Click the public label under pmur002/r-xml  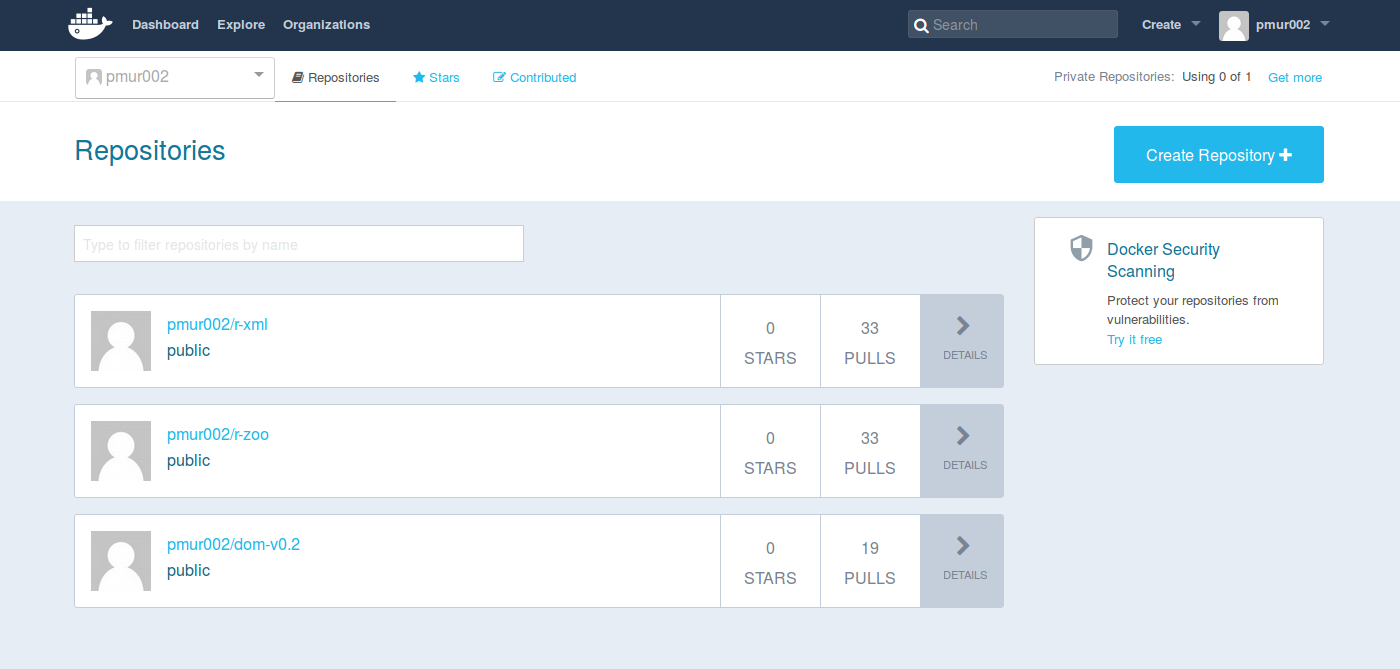[188, 351]
